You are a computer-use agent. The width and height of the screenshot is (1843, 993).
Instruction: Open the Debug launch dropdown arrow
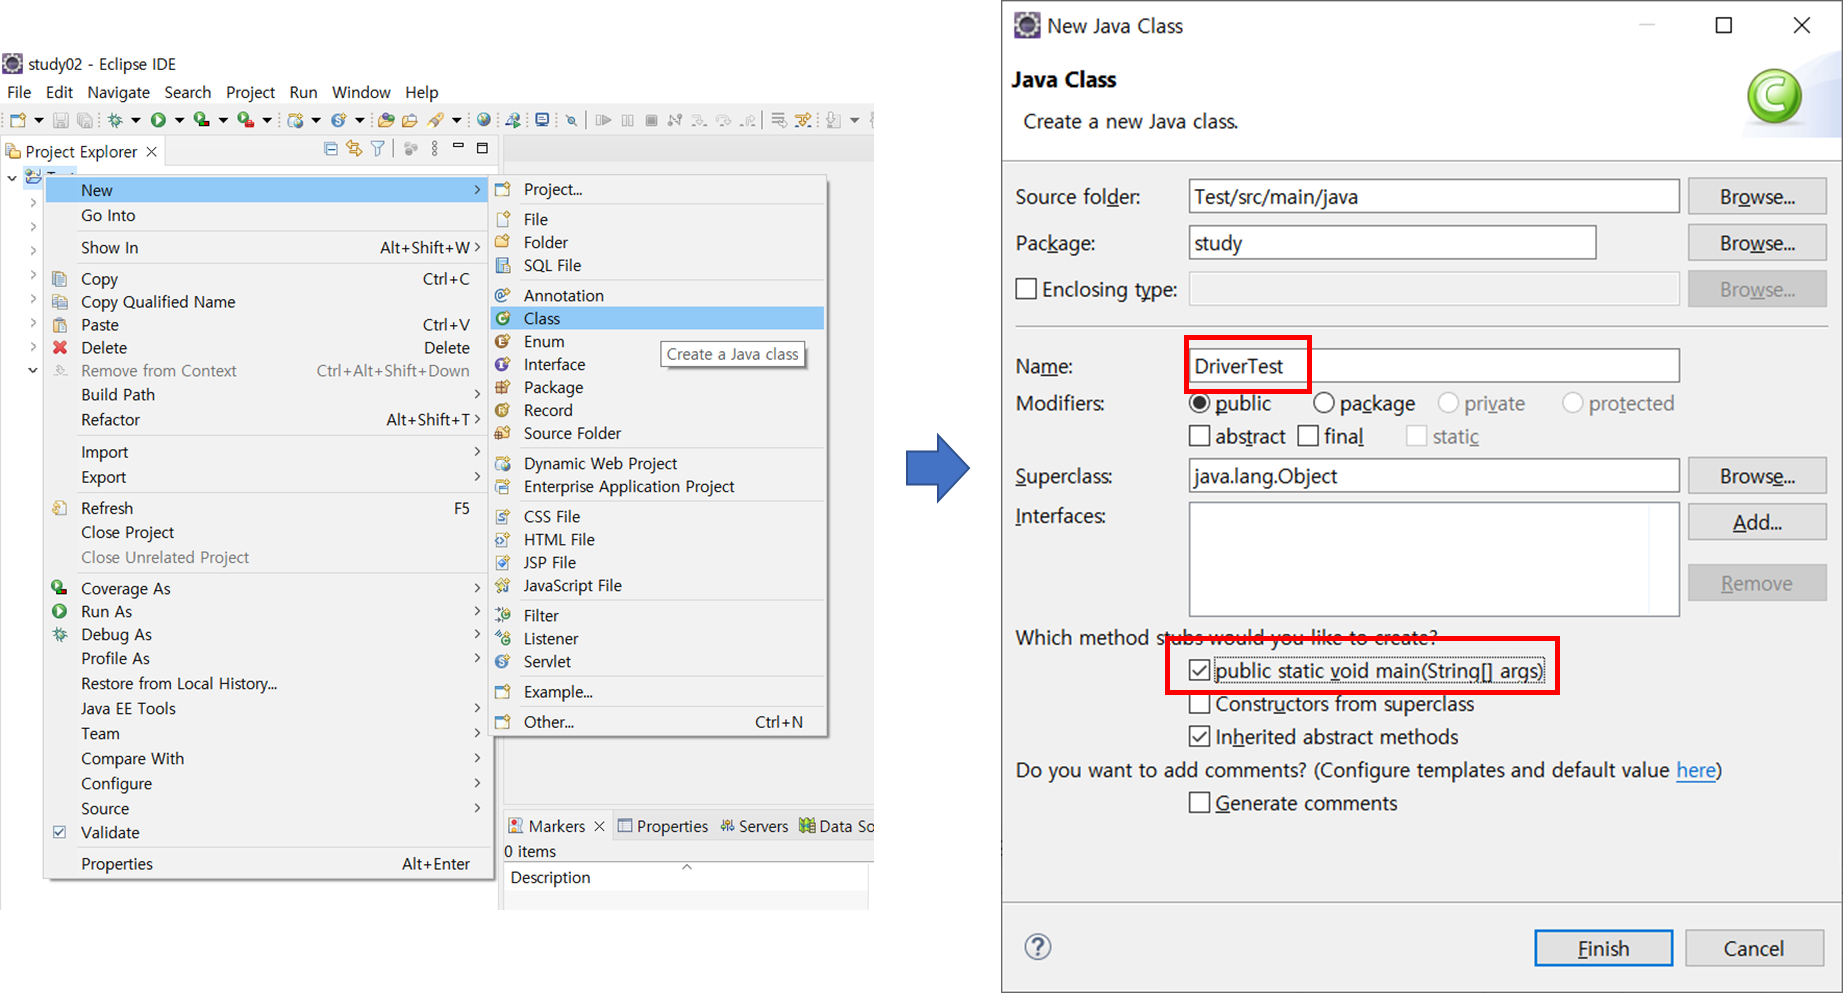(x=136, y=120)
